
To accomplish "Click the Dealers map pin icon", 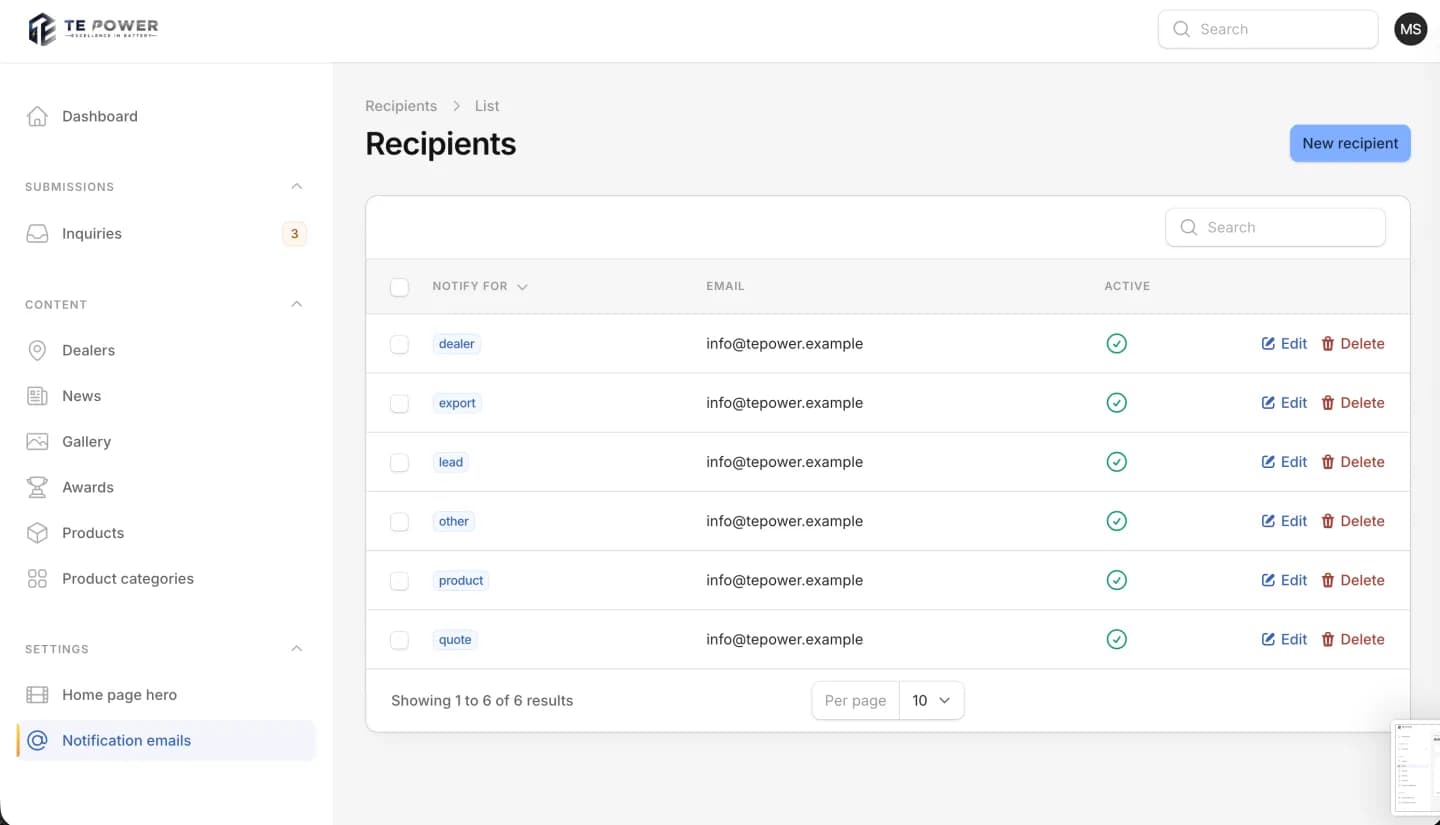I will point(37,350).
